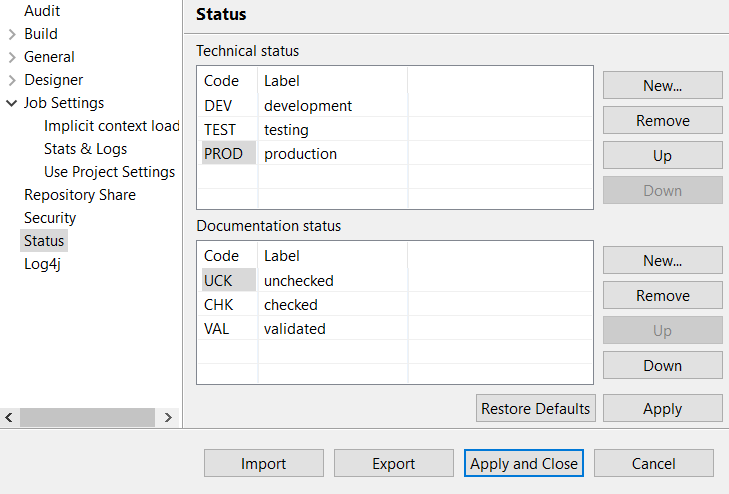Click the Export button
This screenshot has width=729, height=494.
click(x=393, y=464)
